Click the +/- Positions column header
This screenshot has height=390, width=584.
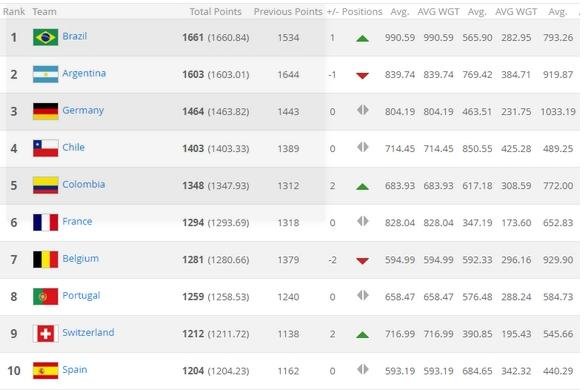[355, 12]
